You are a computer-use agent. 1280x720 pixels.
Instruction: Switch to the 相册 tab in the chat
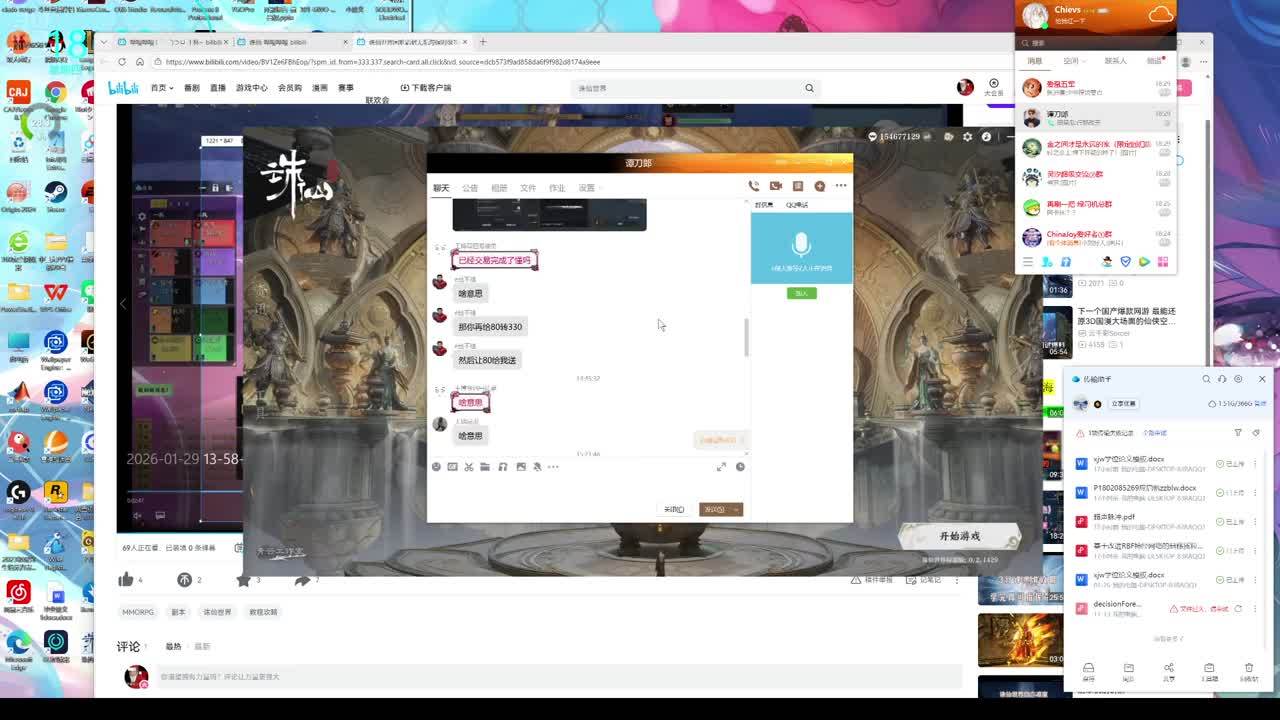tap(499, 188)
